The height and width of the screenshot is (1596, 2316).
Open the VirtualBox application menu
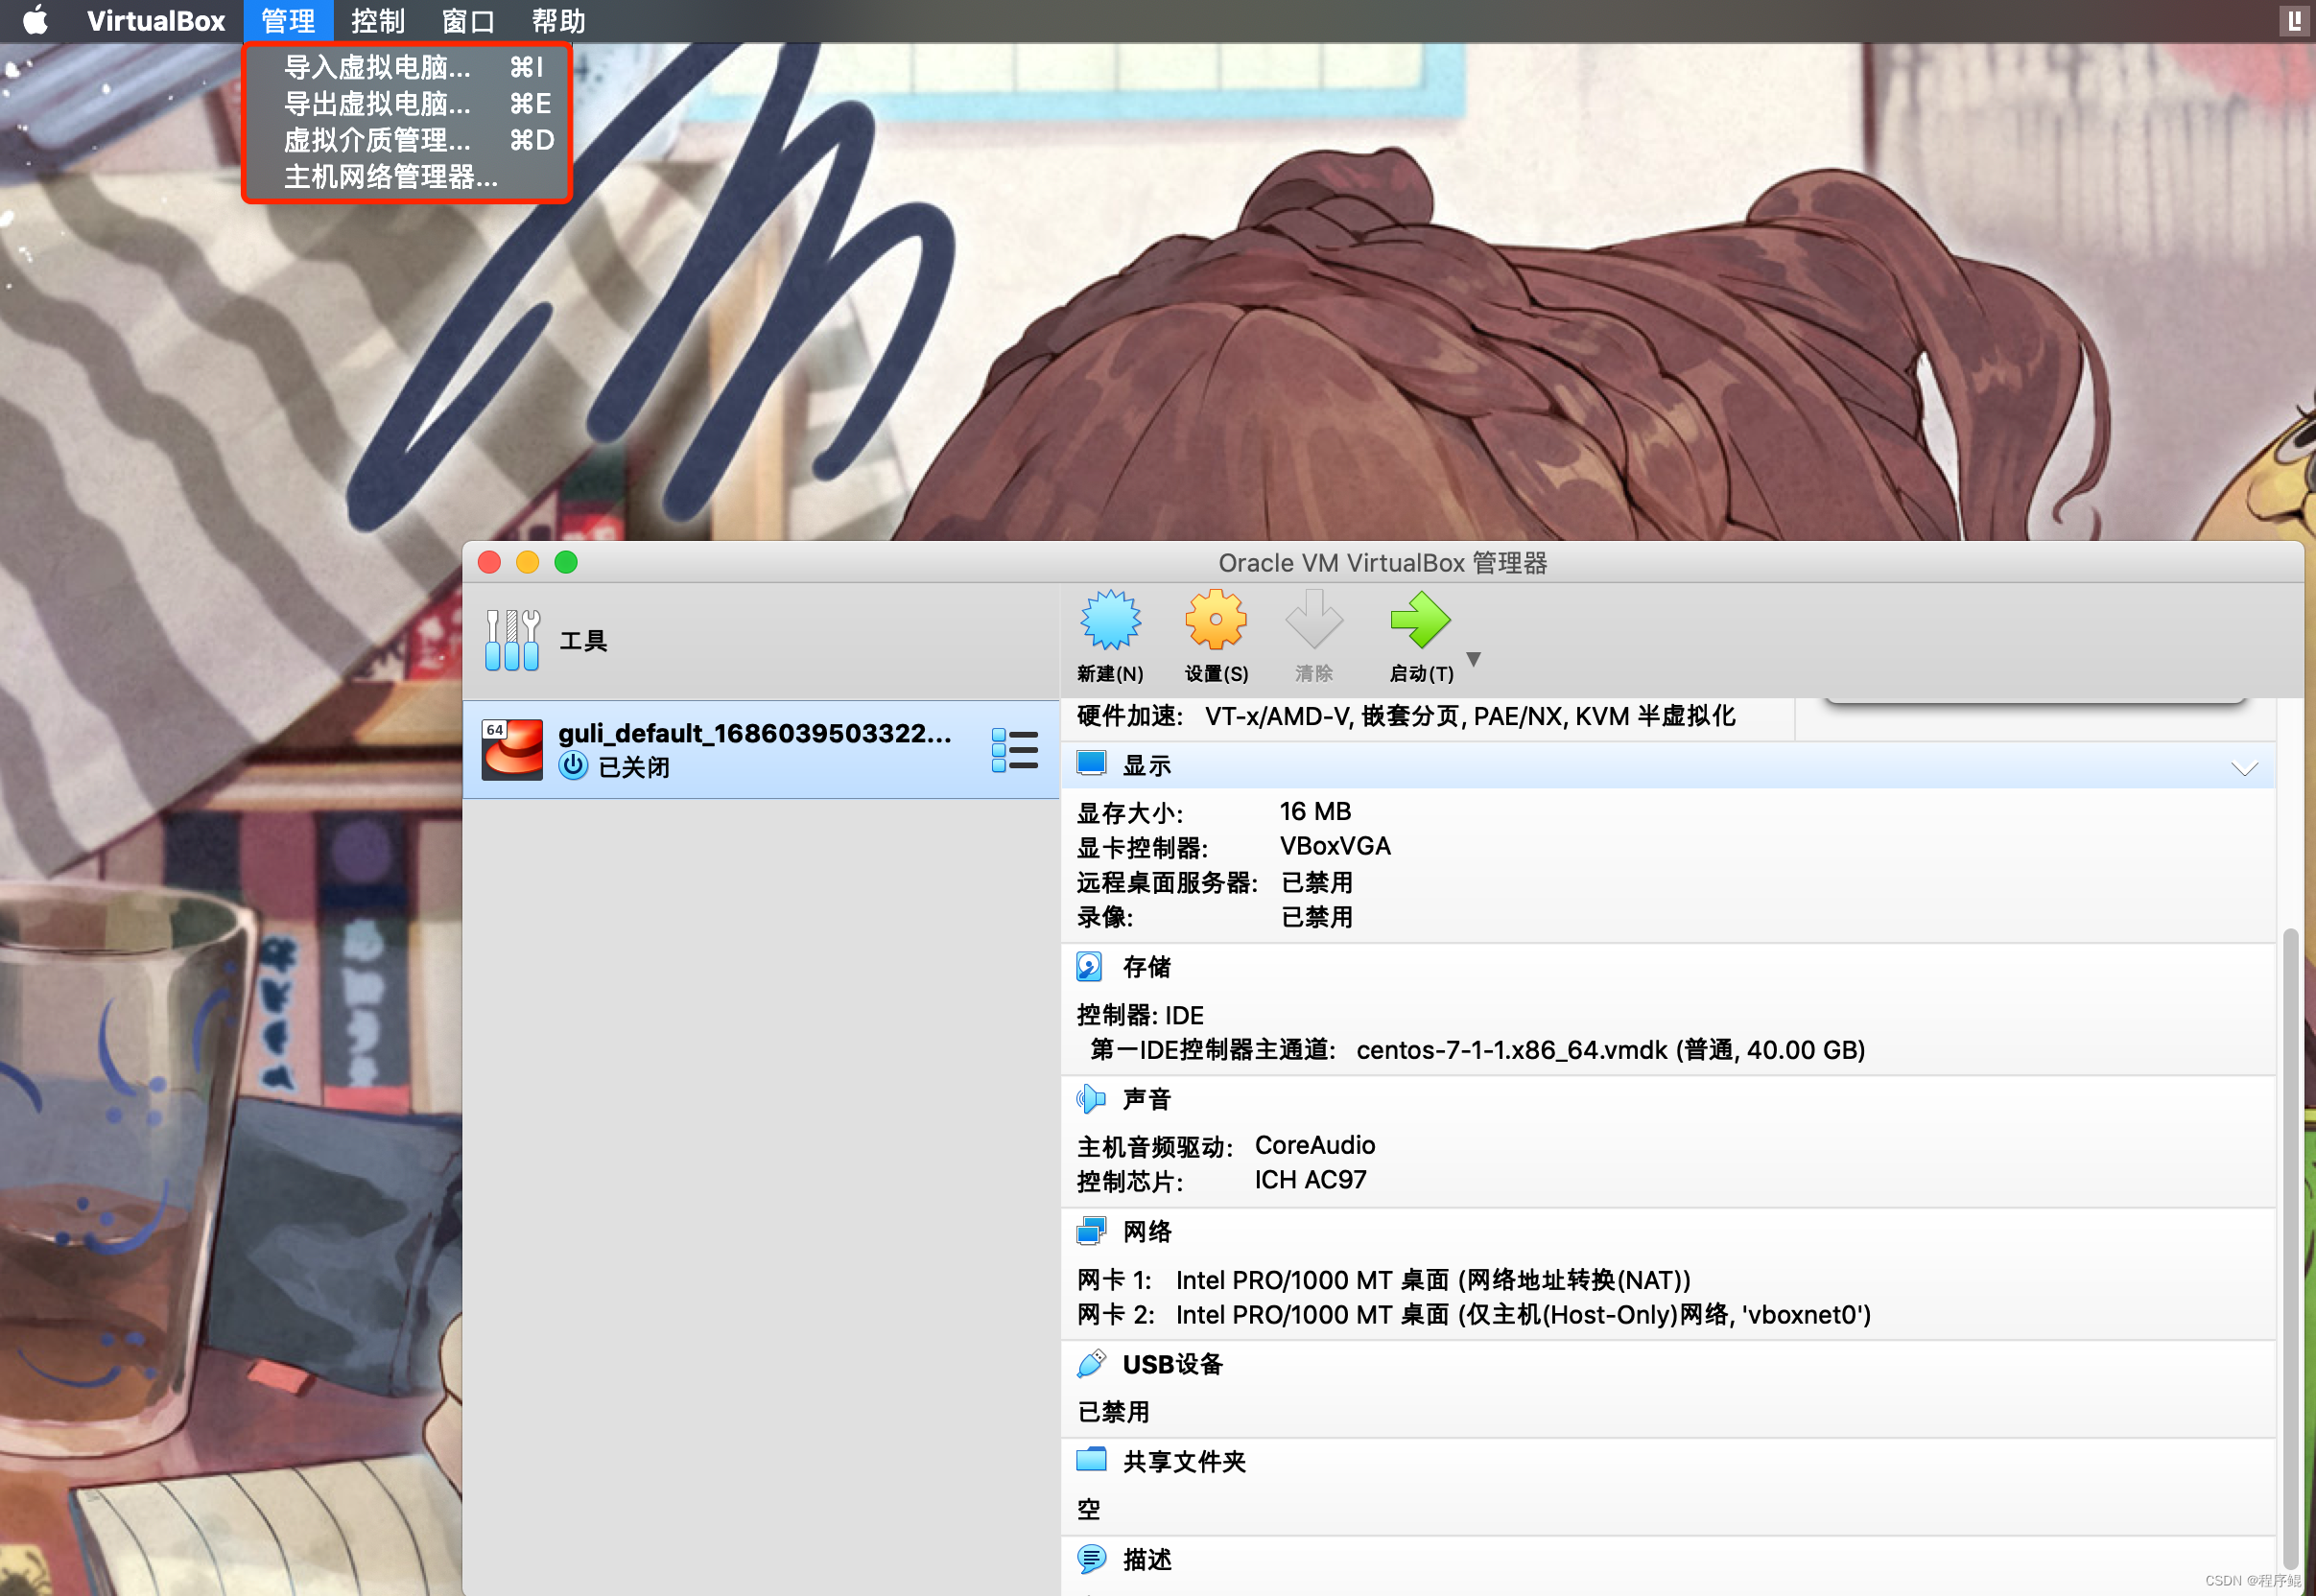[x=156, y=21]
